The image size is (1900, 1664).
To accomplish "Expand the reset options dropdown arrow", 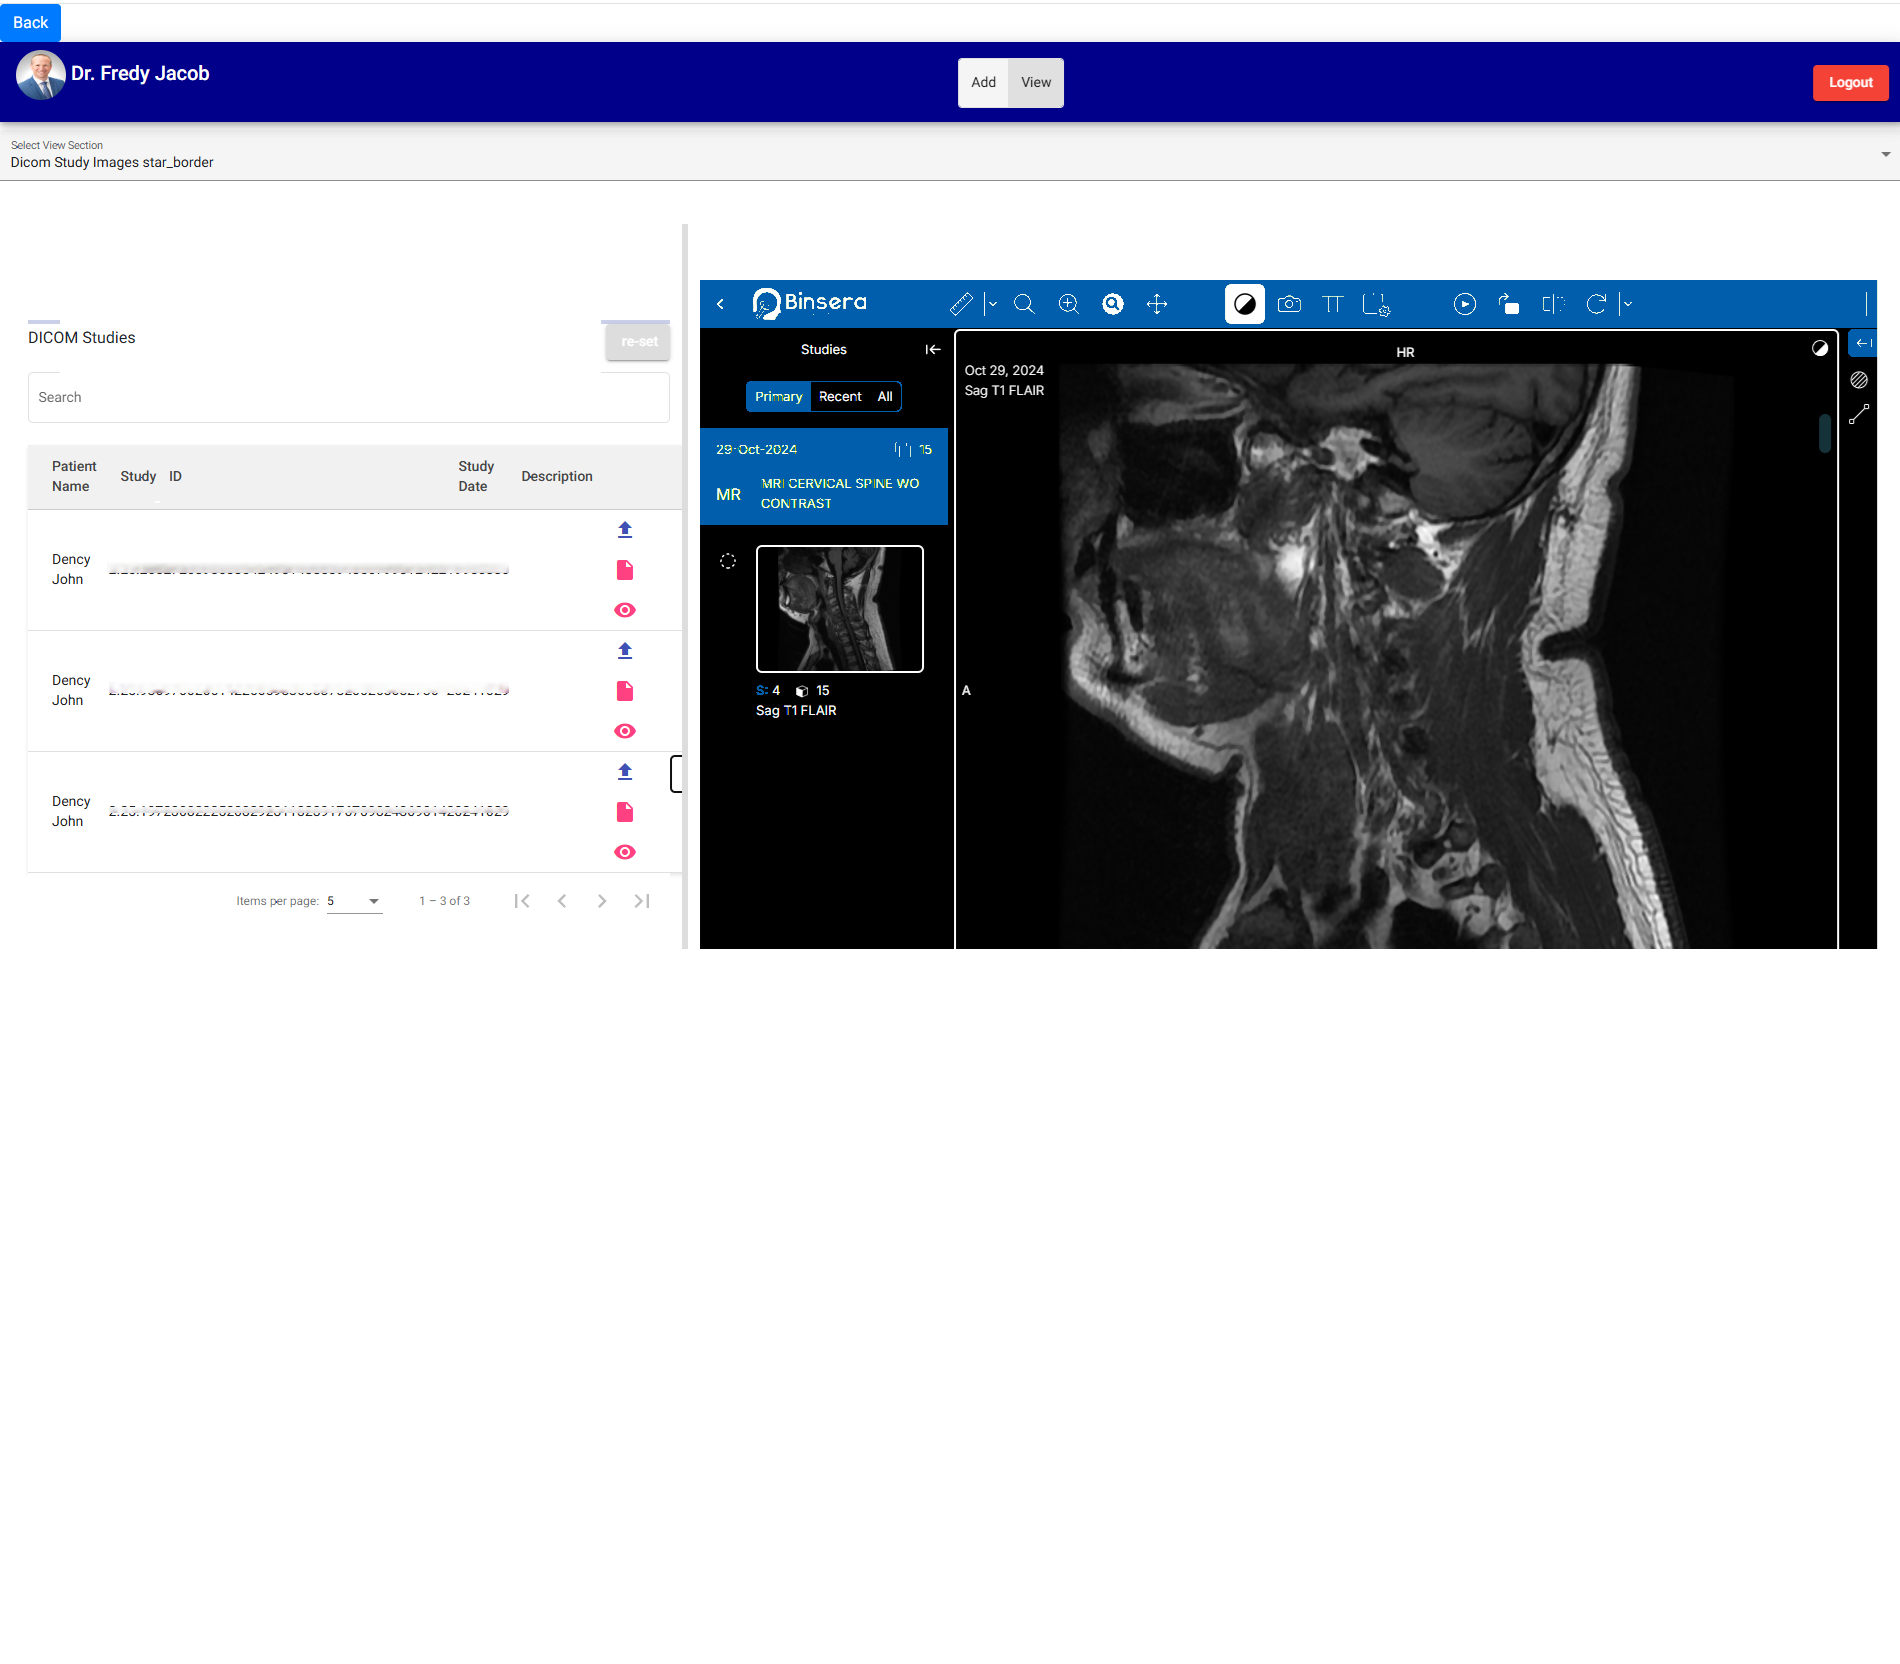I will click(x=1626, y=304).
